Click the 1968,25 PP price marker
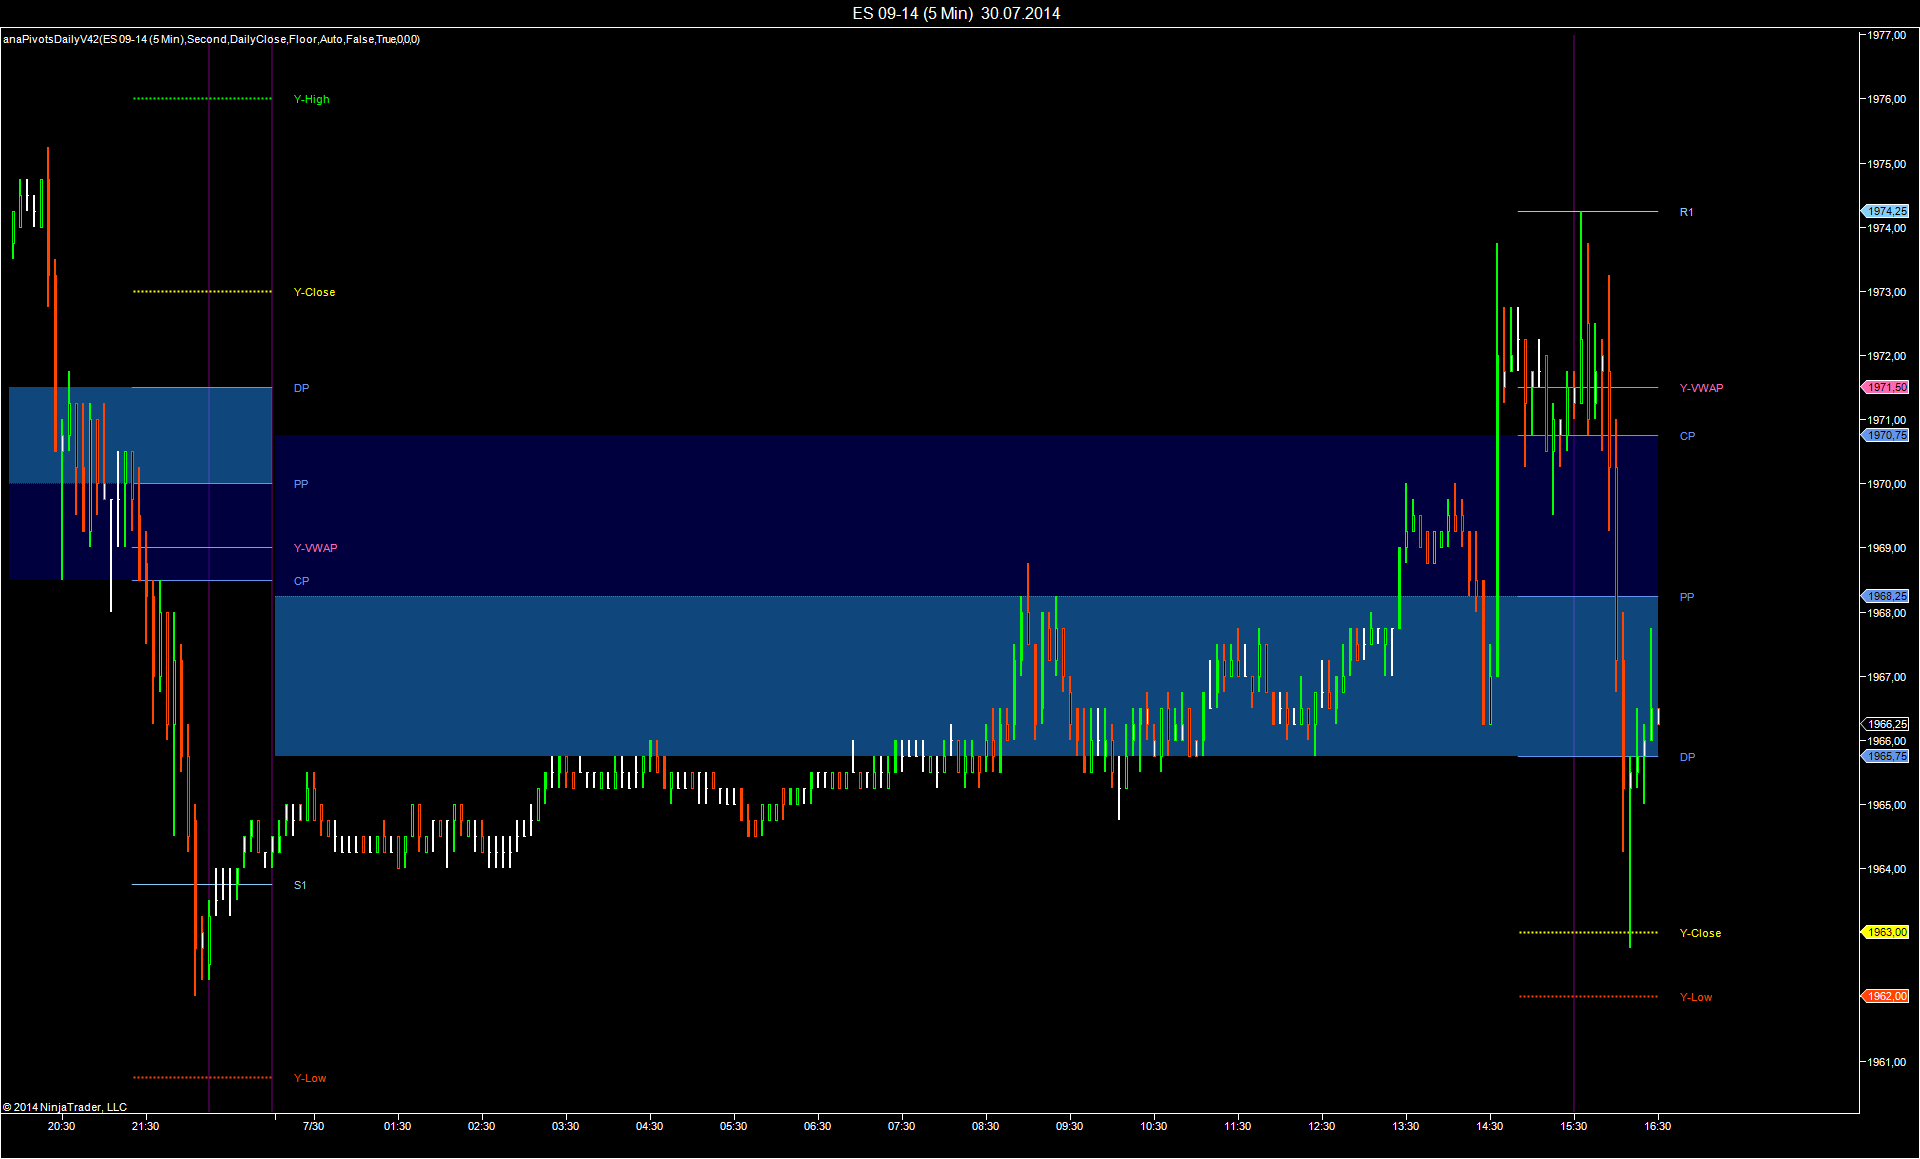The height and width of the screenshot is (1159, 1920). 1886,596
